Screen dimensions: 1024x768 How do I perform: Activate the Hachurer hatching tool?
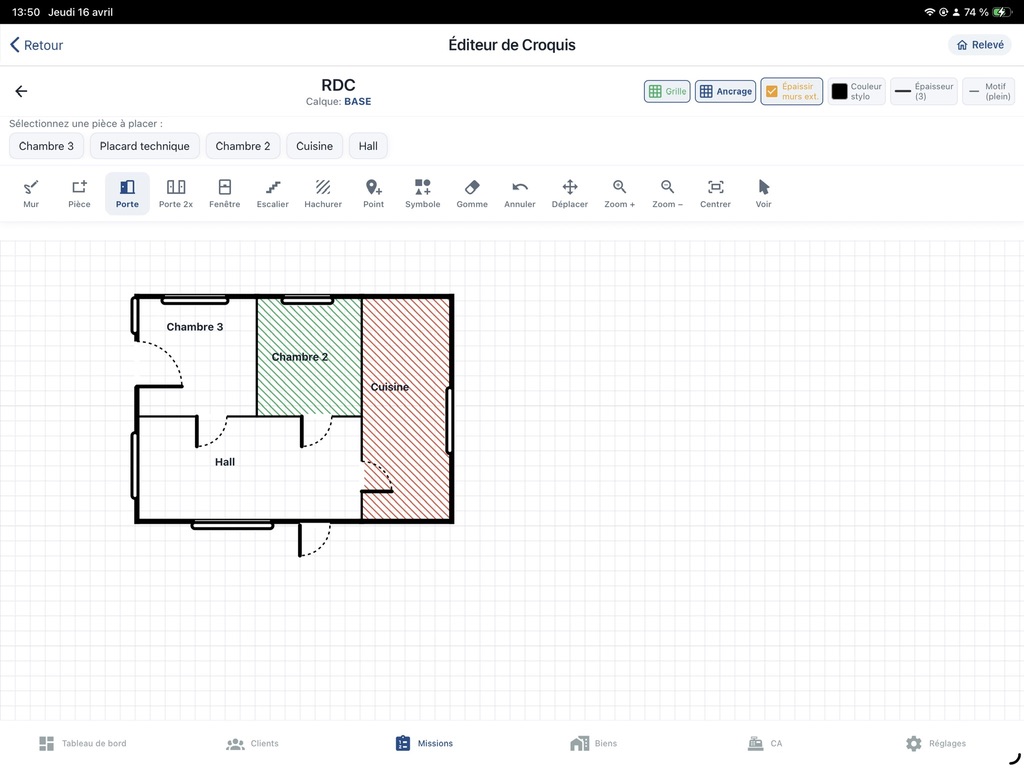click(323, 193)
